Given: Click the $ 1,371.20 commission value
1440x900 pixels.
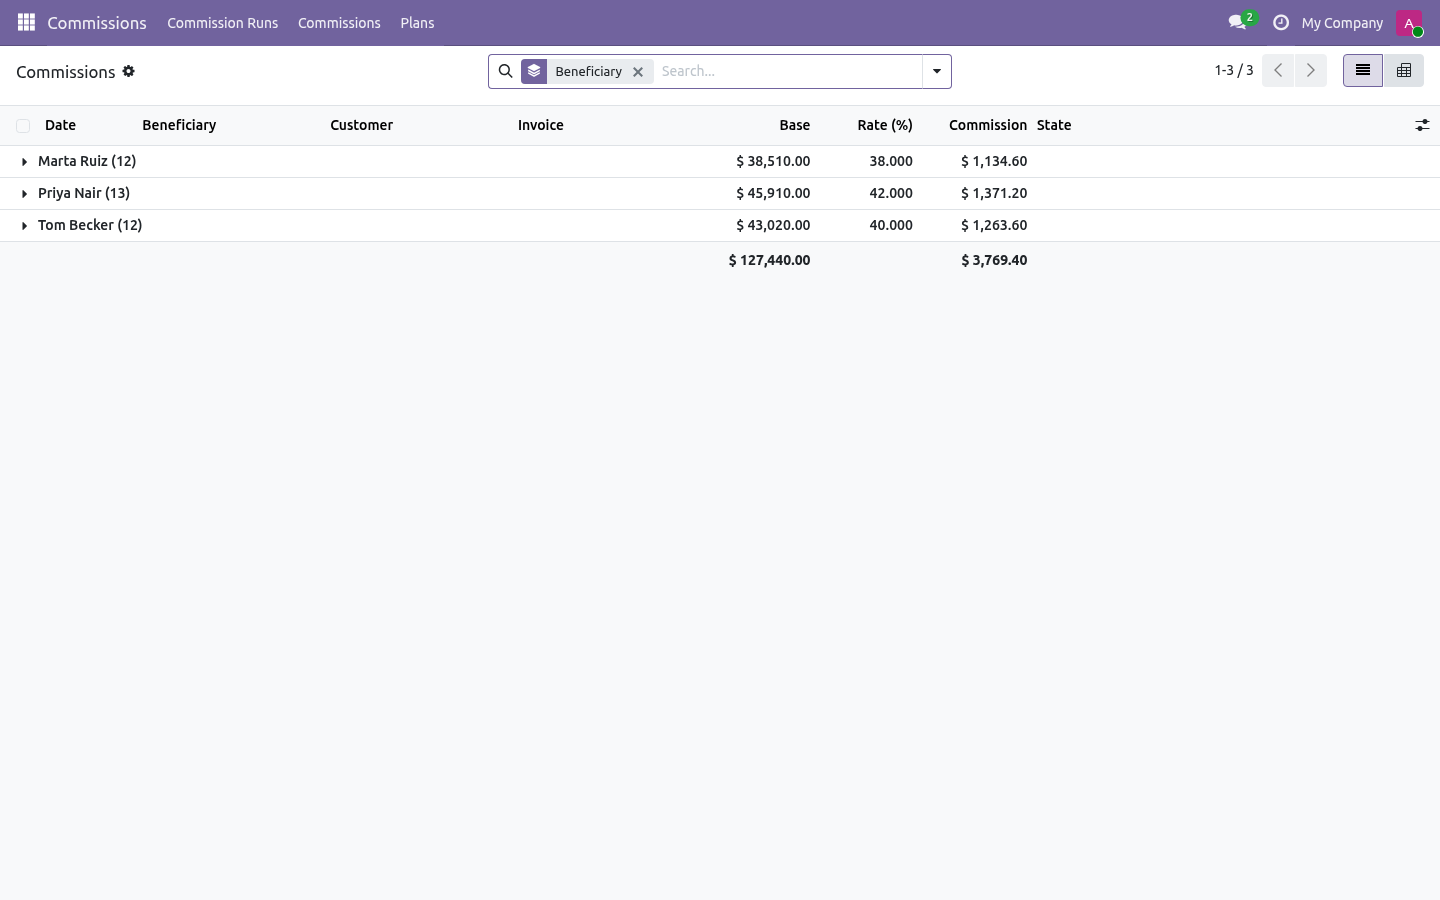Looking at the screenshot, I should [x=994, y=193].
